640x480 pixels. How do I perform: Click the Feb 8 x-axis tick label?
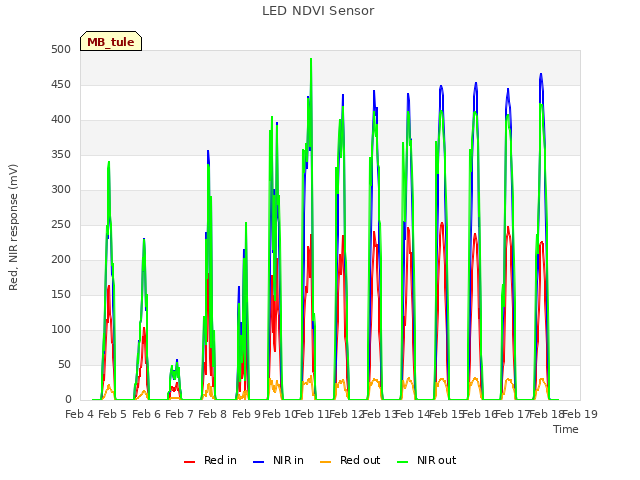pos(212,414)
